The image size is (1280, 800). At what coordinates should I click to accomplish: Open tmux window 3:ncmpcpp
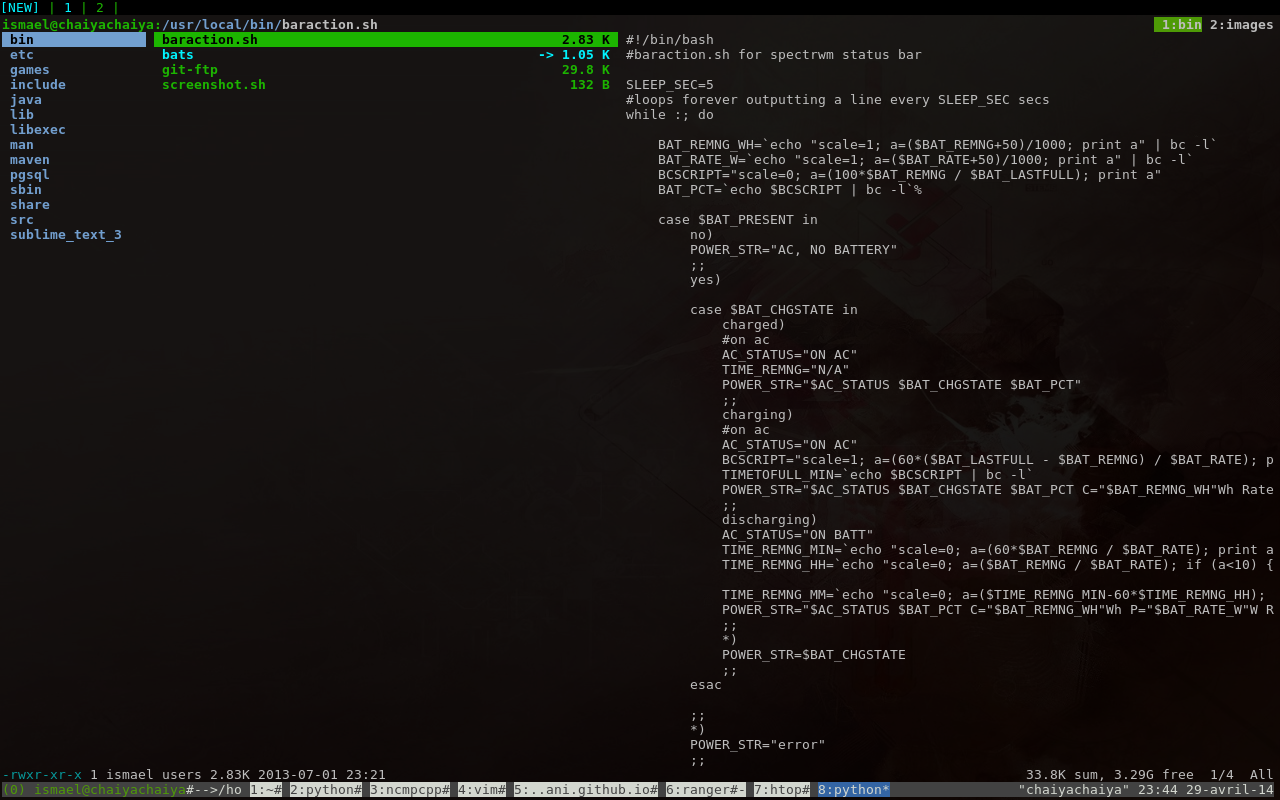point(410,790)
